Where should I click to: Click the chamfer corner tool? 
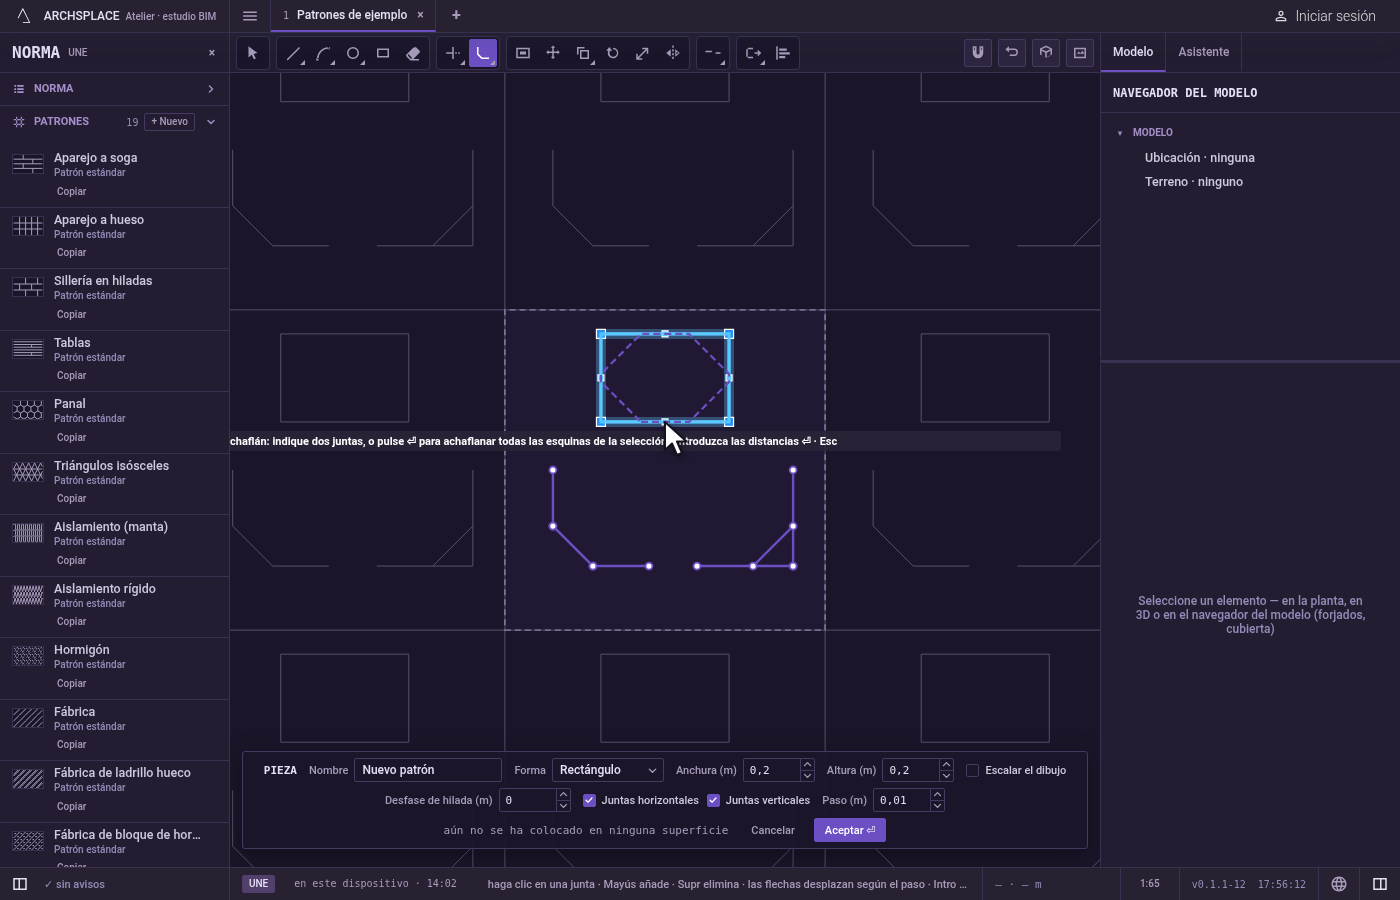(483, 53)
